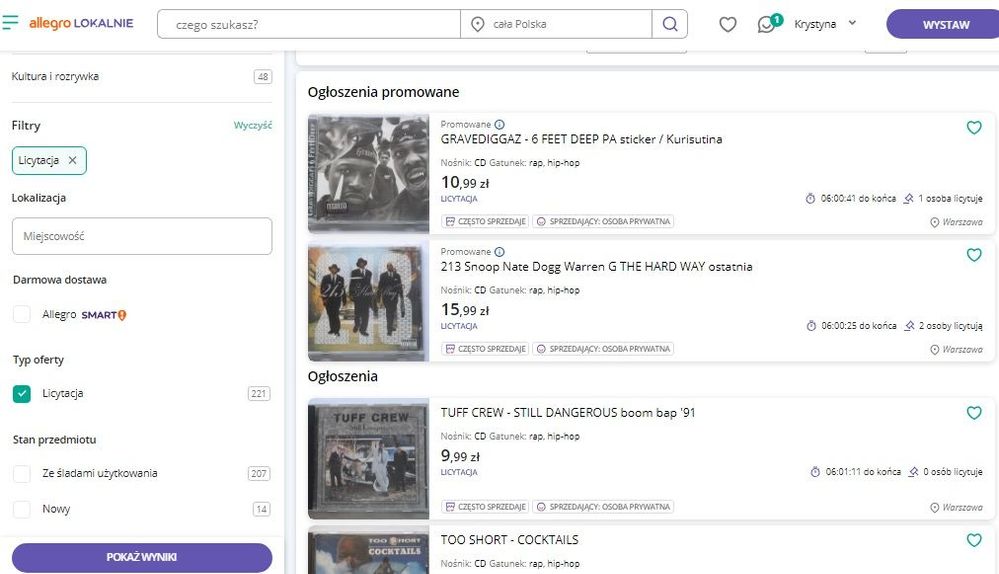Open Kultura i rozrywka category

55,76
